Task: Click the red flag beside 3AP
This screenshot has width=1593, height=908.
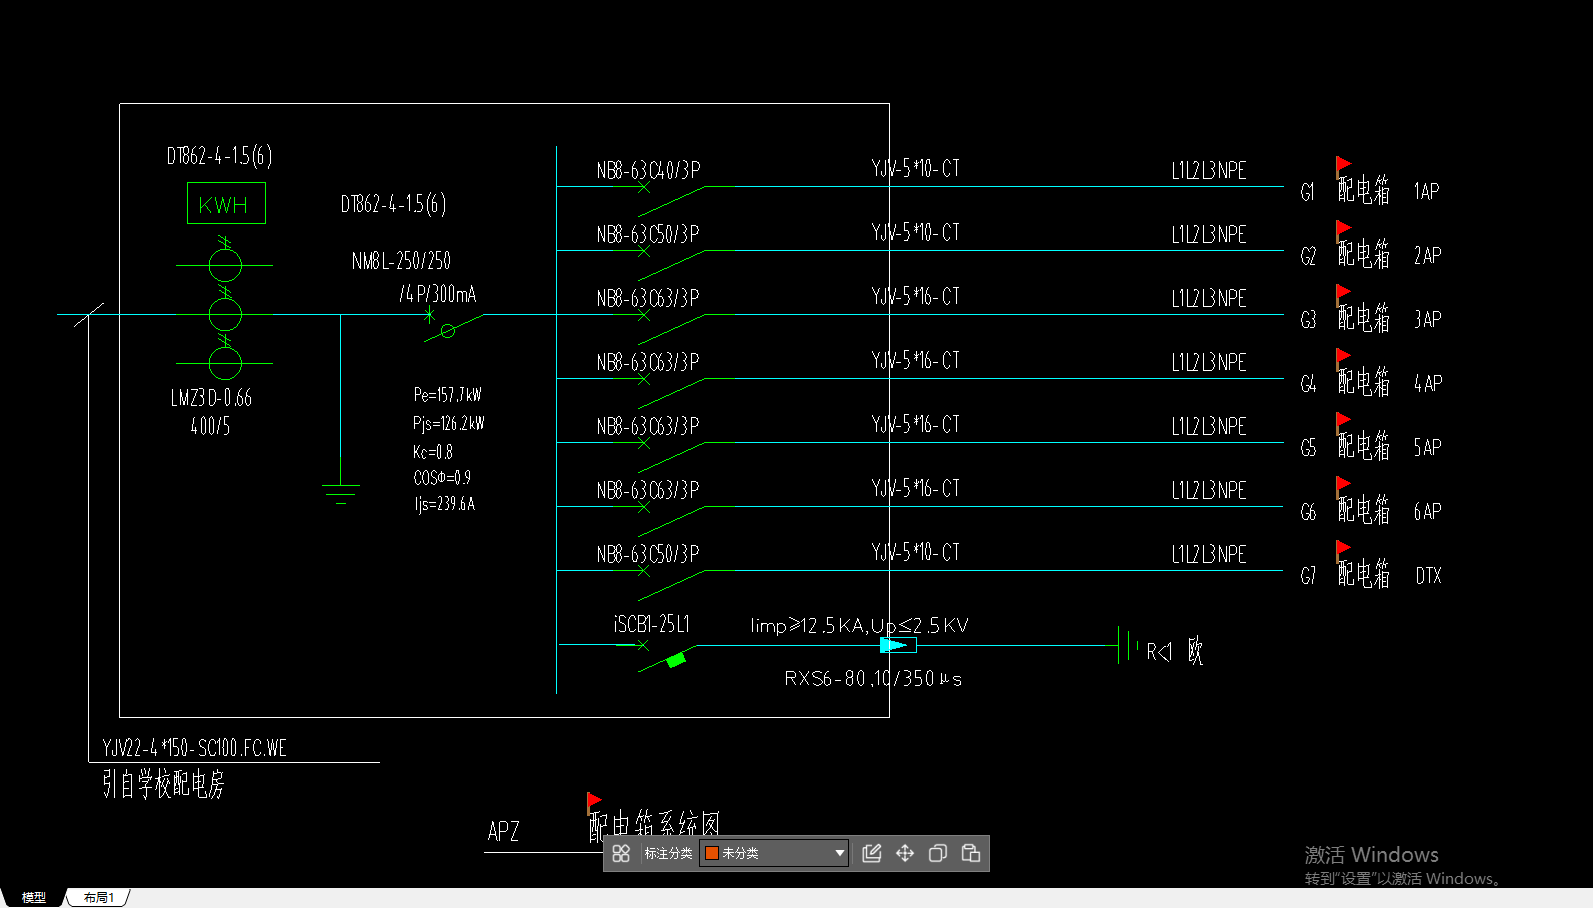Action: point(1343,293)
